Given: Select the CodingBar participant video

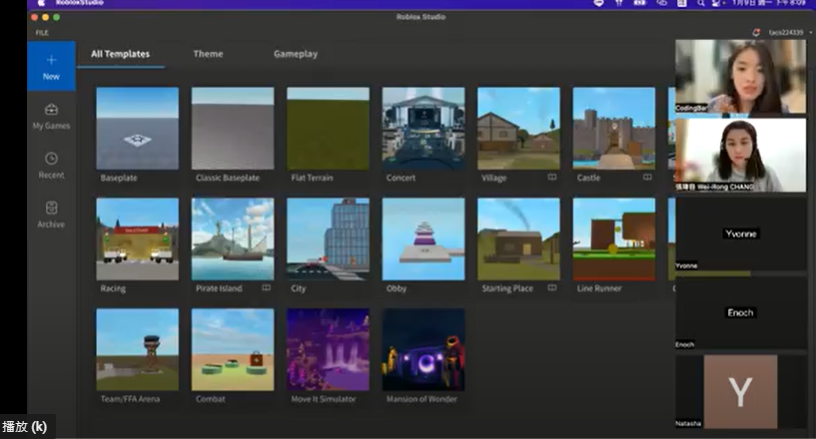Looking at the screenshot, I should coord(740,76).
